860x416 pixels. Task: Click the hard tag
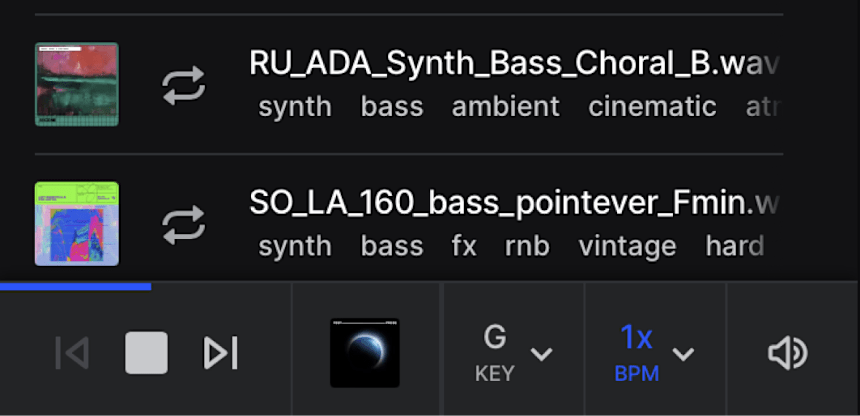(x=734, y=246)
